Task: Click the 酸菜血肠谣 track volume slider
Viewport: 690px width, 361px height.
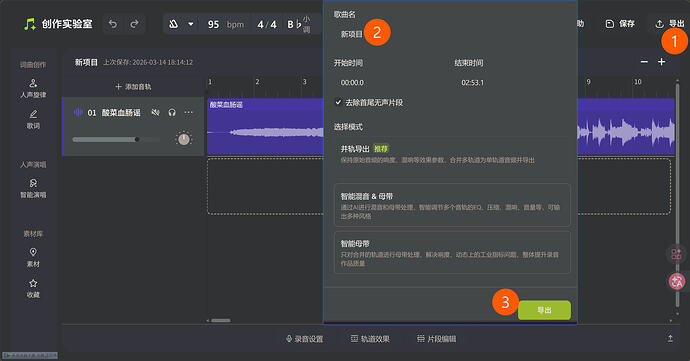Action: [116, 140]
